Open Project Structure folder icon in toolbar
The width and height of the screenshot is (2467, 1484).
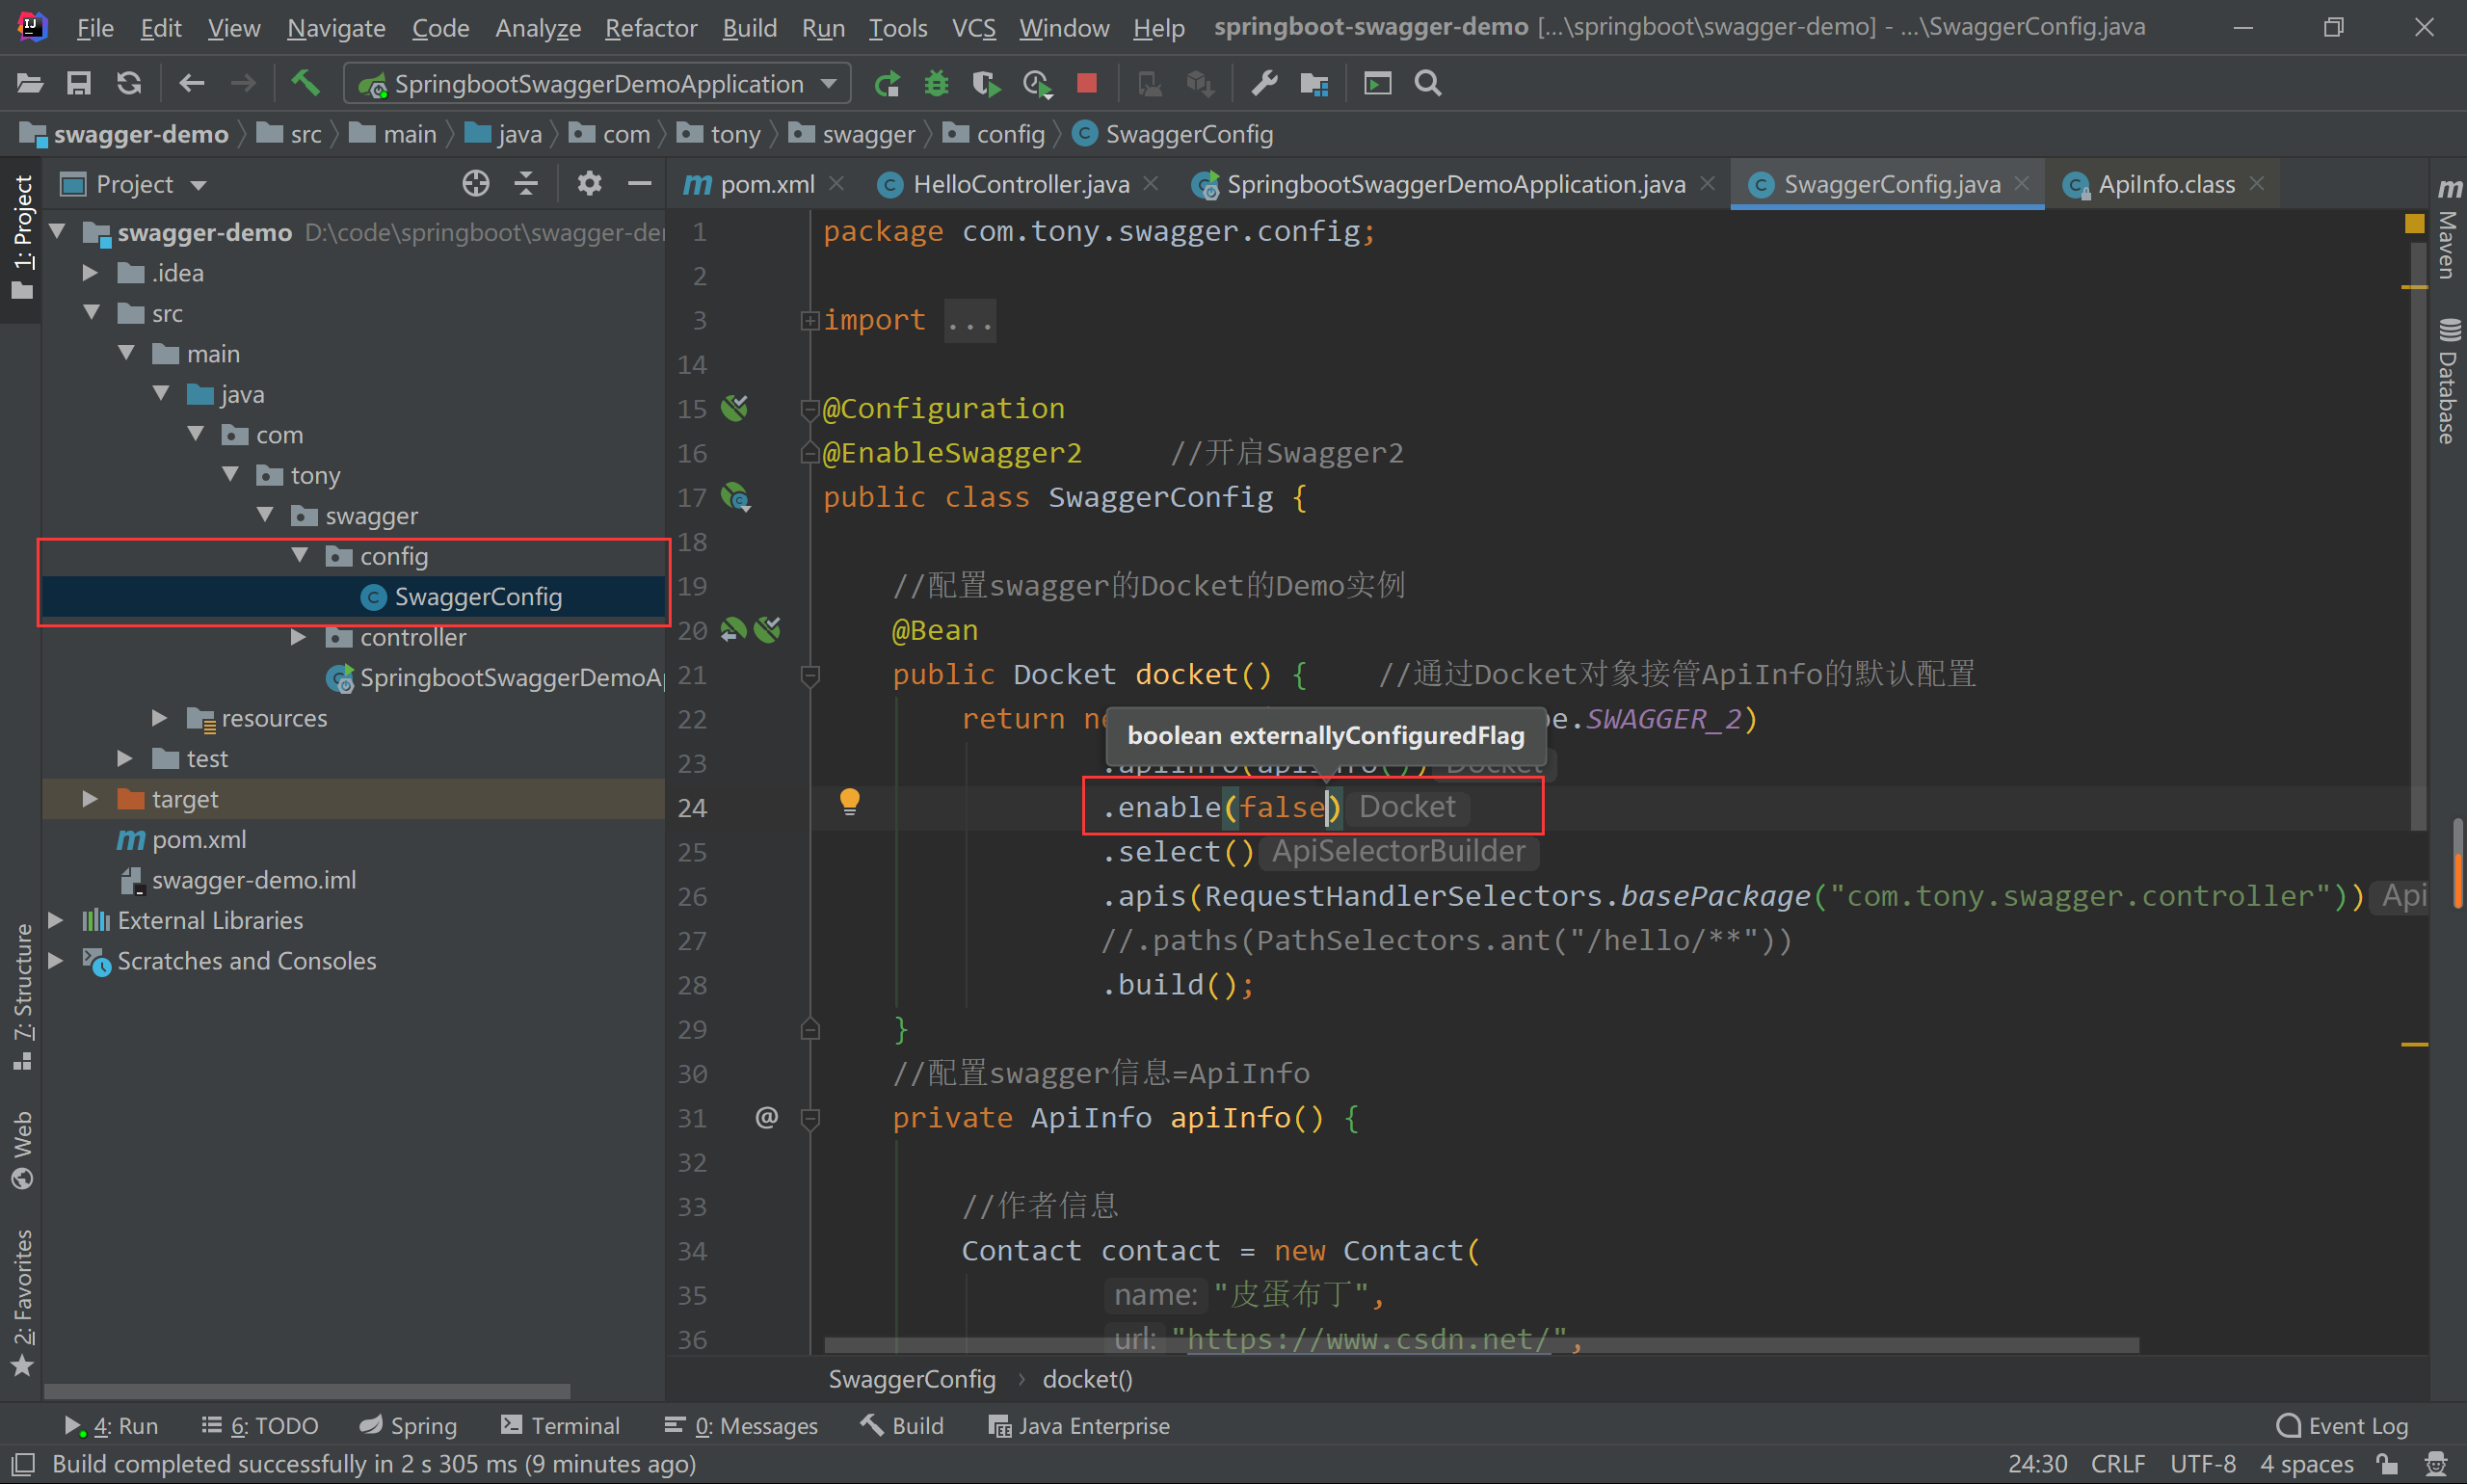click(x=1314, y=83)
